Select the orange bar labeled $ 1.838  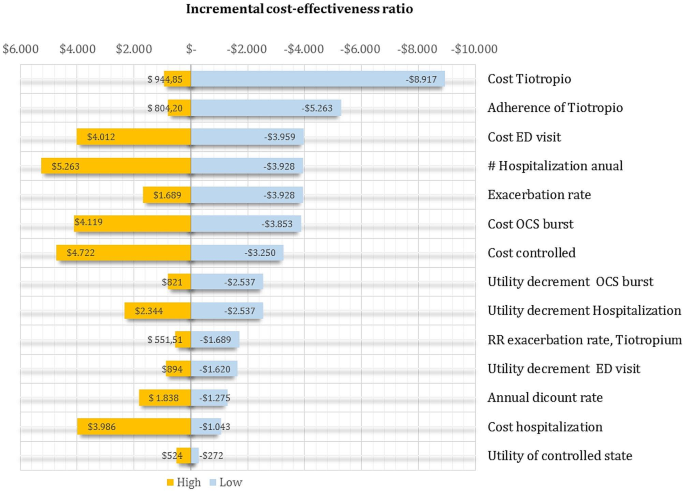[x=165, y=398]
